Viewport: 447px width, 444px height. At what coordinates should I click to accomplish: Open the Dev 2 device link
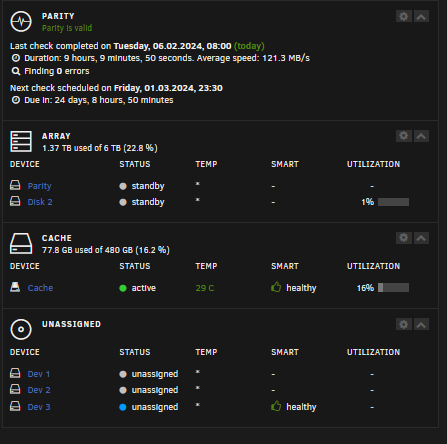point(39,390)
